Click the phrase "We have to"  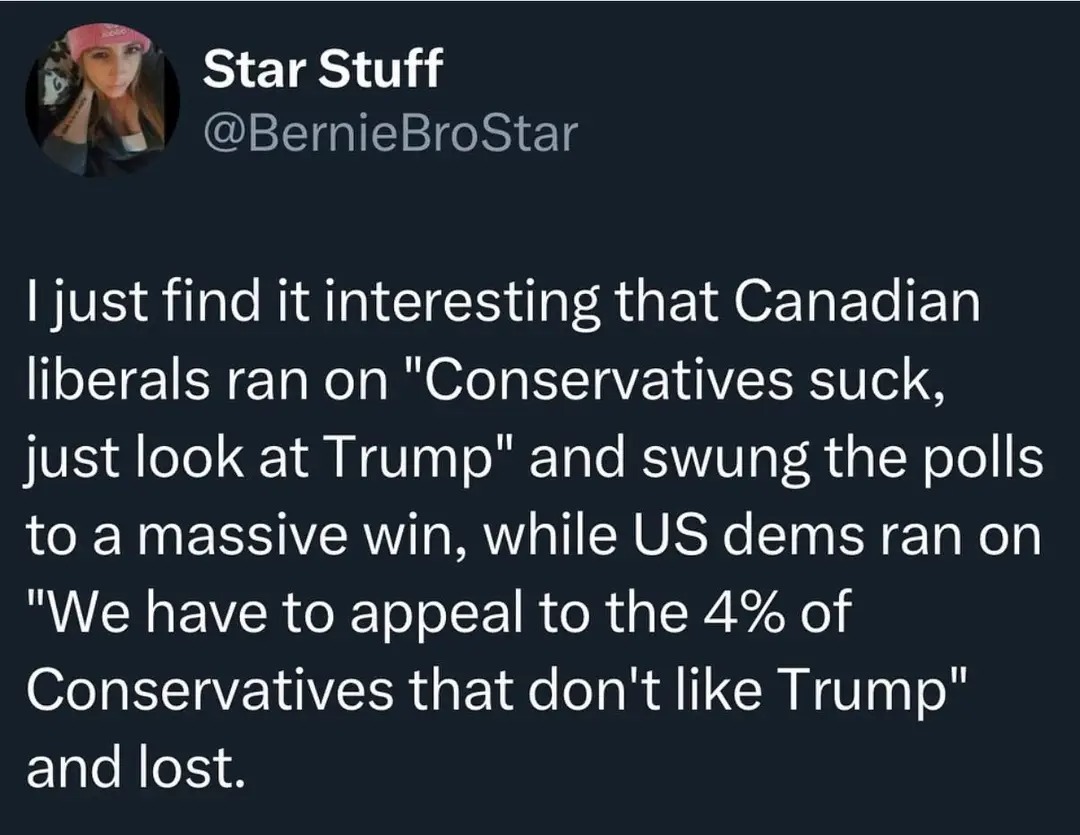(x=212, y=613)
